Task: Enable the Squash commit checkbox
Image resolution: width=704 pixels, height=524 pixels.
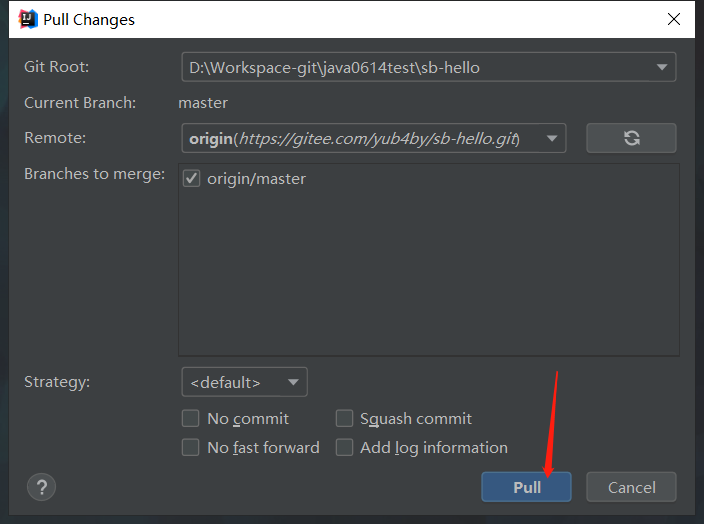Action: (344, 418)
